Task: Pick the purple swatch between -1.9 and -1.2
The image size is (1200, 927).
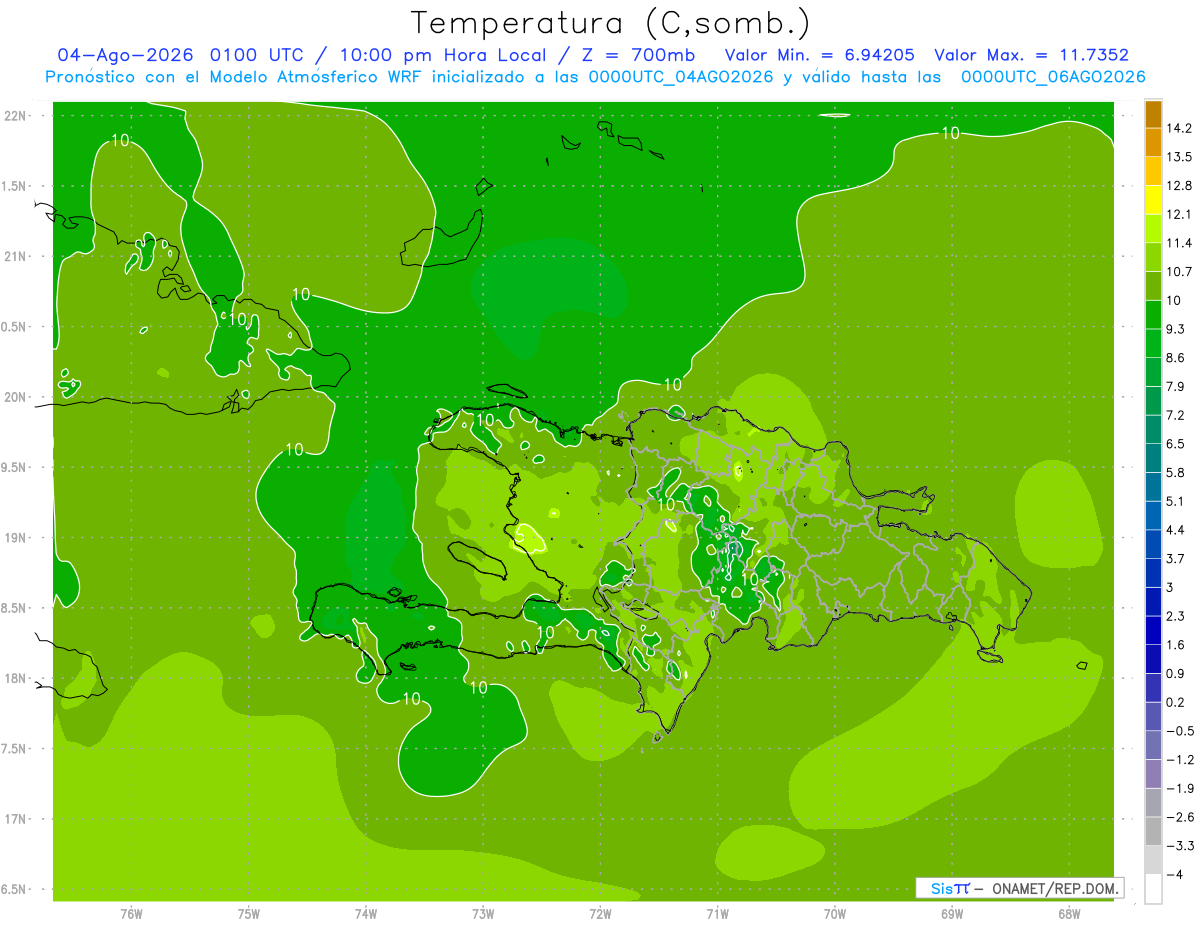Action: (x=1153, y=774)
